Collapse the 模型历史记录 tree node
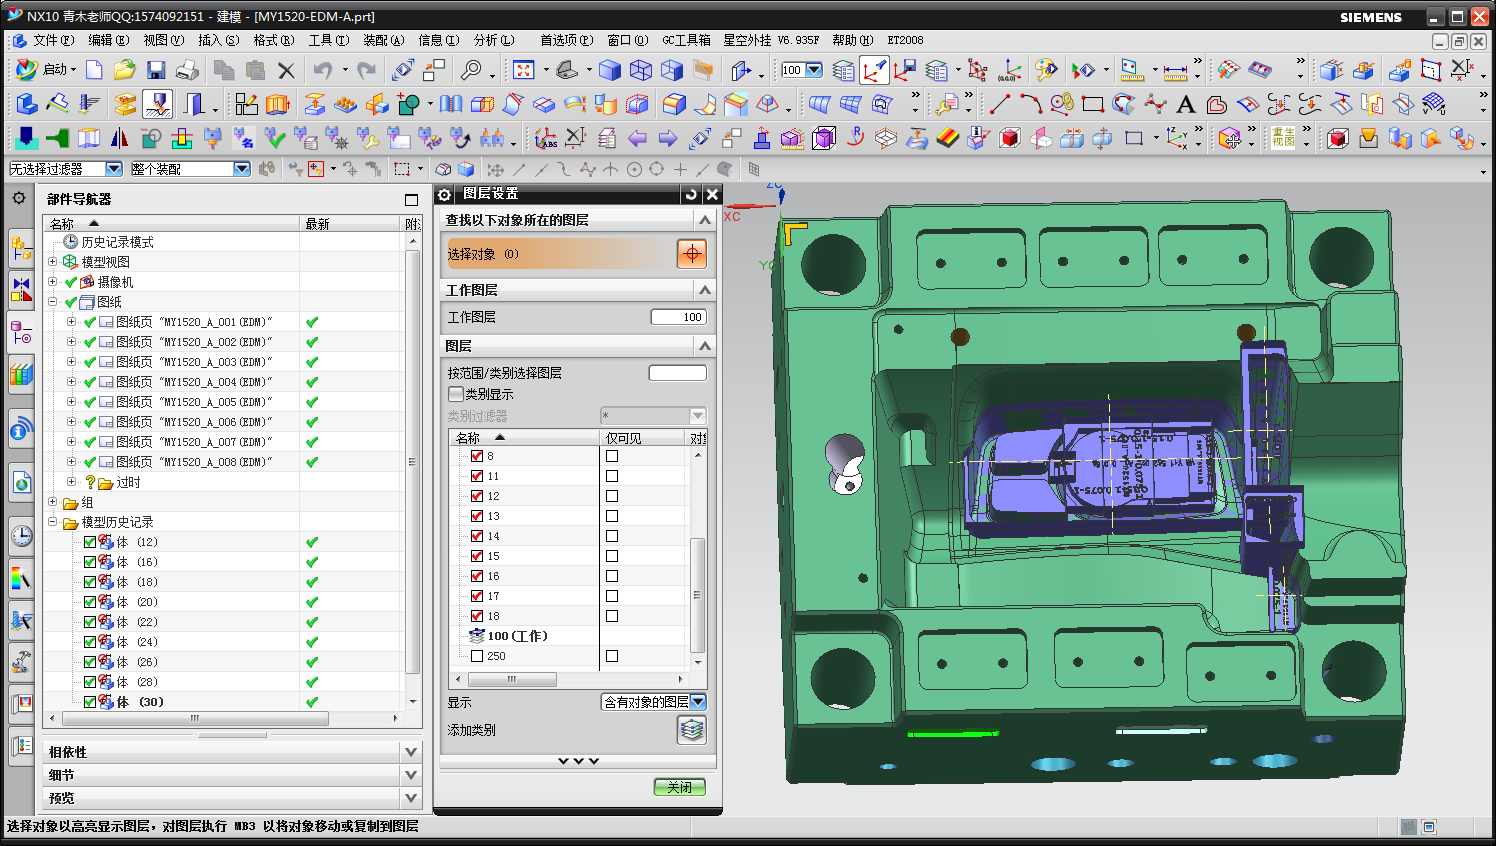 click(x=53, y=522)
